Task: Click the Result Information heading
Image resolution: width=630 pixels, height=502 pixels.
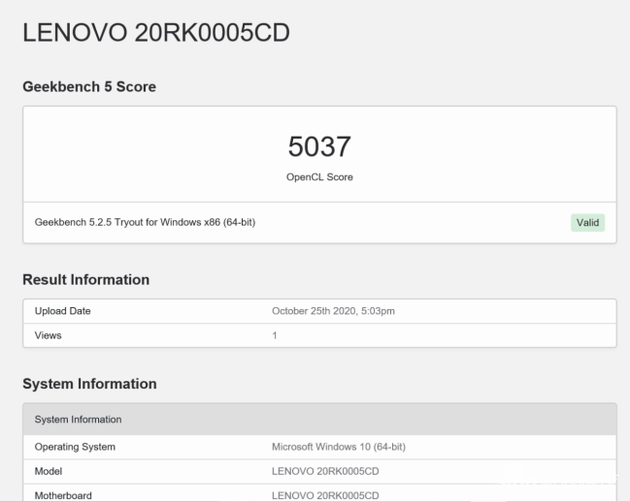Action: tap(86, 280)
